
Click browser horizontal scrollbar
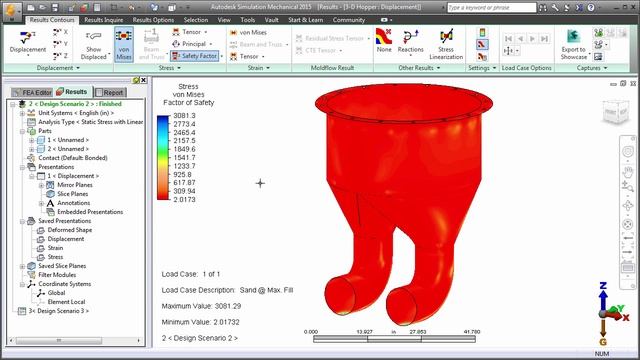(75, 340)
